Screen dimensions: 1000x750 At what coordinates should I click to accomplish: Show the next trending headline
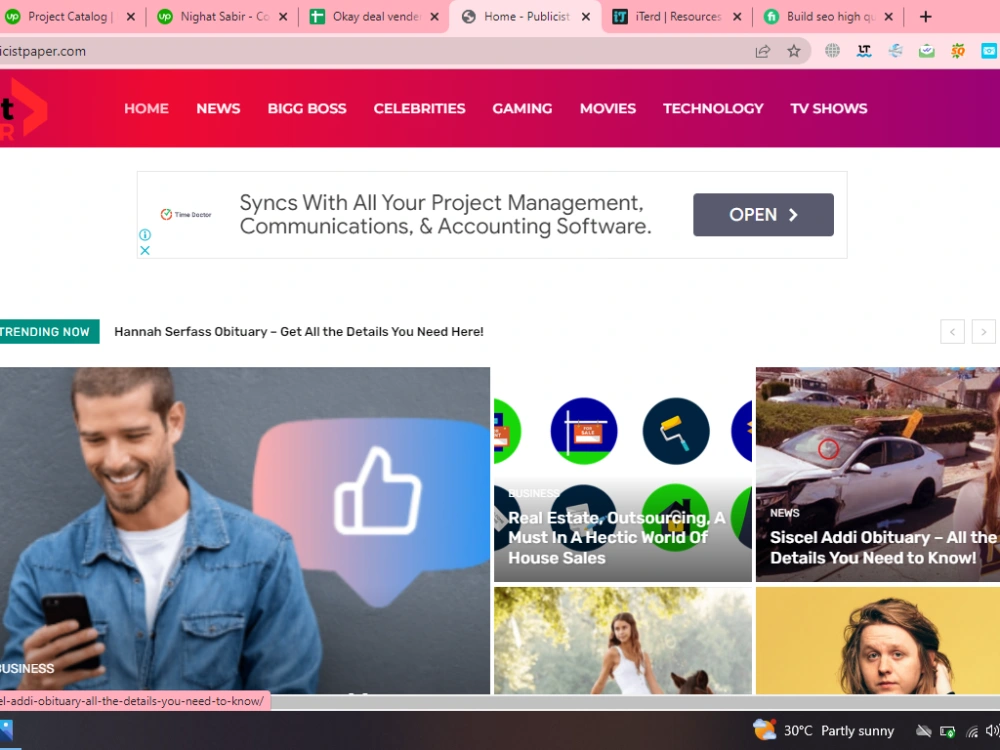pyautogui.click(x=983, y=332)
